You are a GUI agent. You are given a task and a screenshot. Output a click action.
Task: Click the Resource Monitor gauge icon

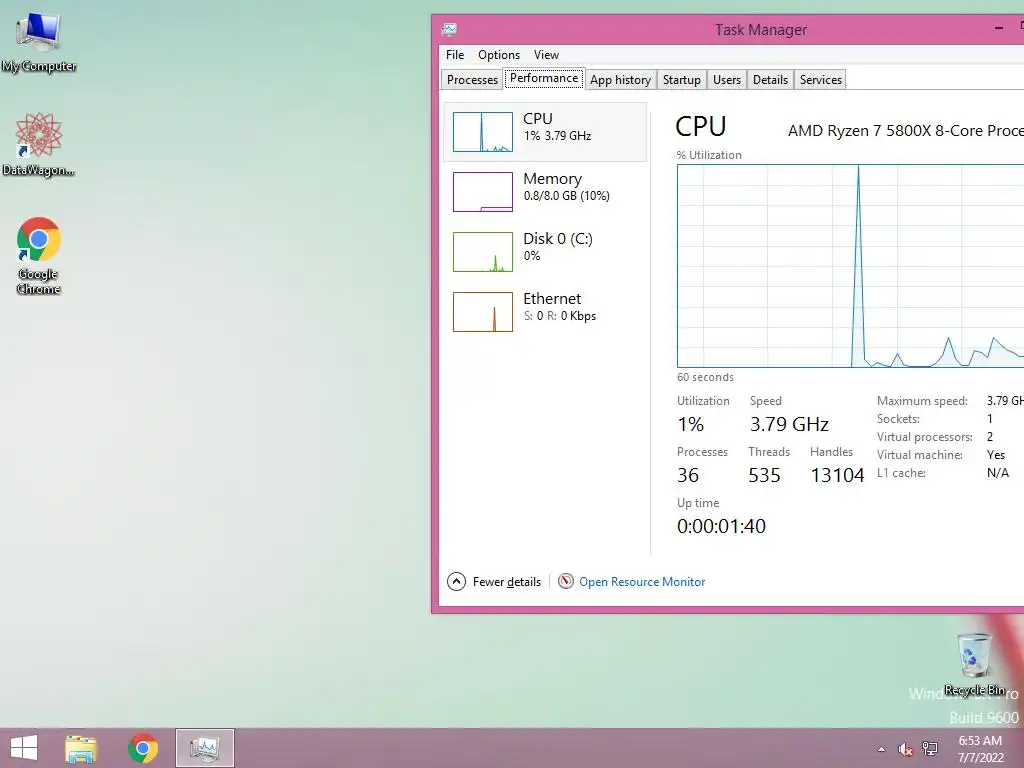pyautogui.click(x=566, y=581)
